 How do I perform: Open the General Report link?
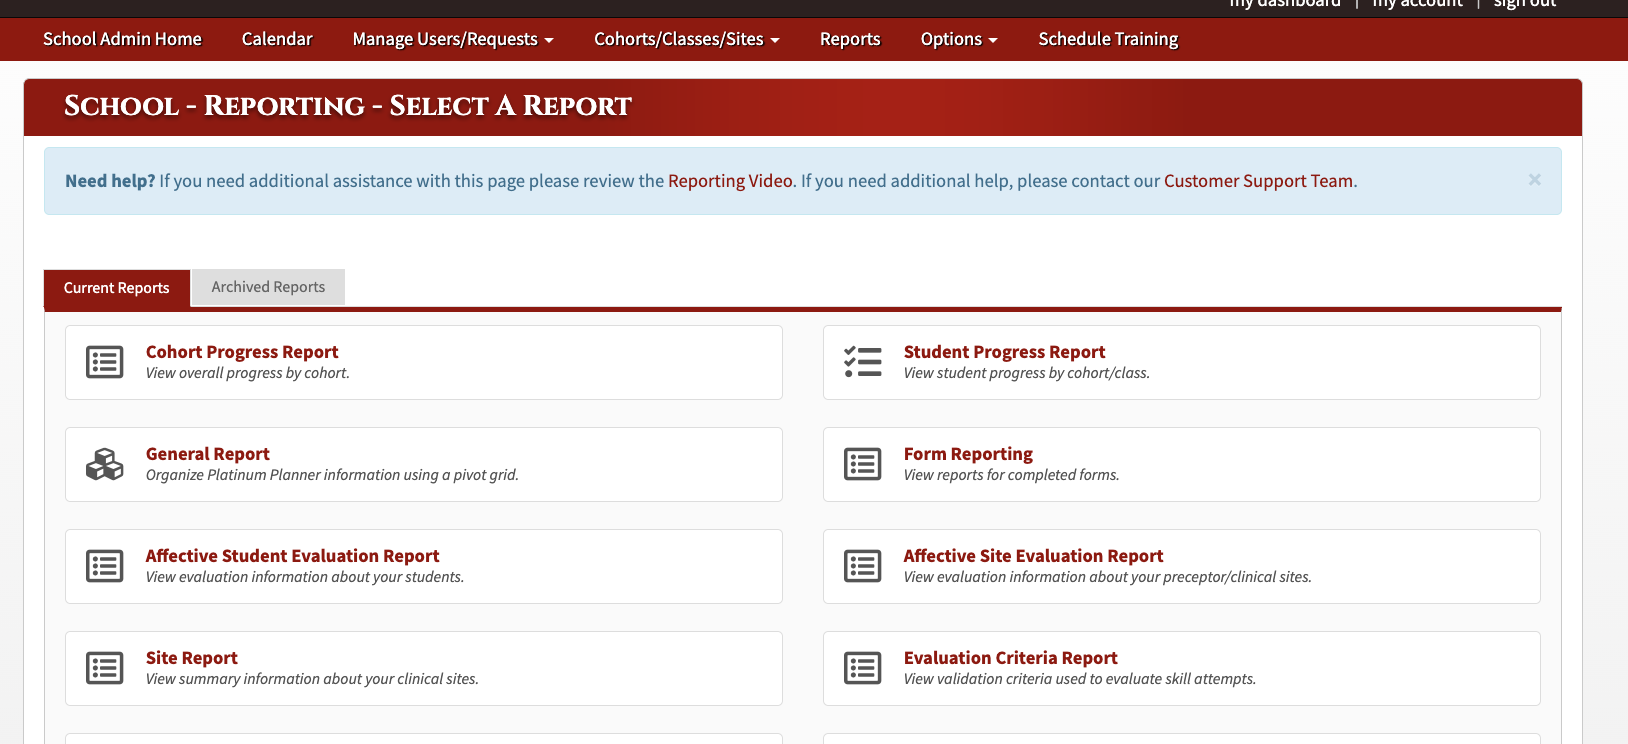click(208, 454)
